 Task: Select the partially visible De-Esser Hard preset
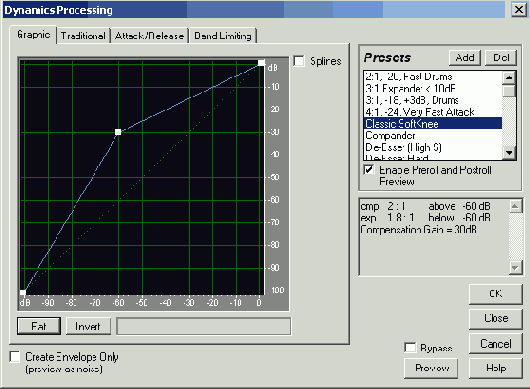[x=433, y=157]
